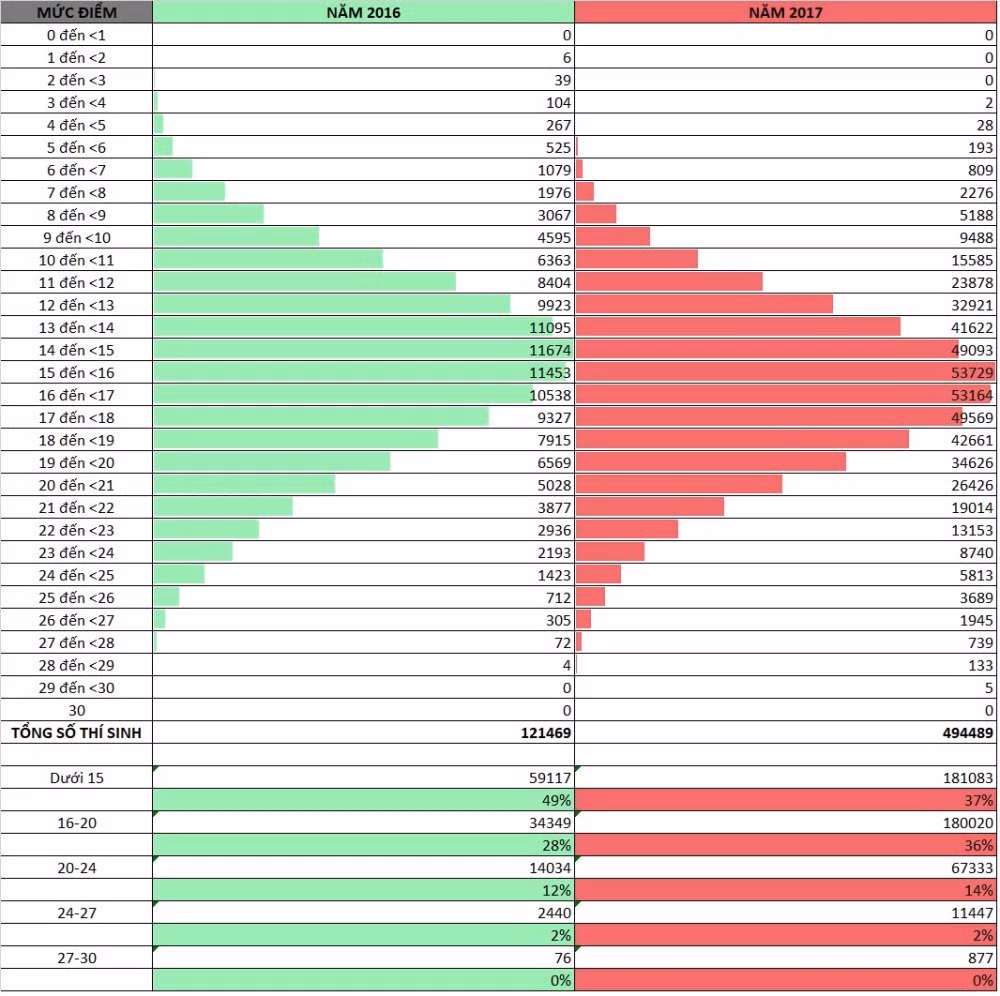Click the NĂM 2017 column header
Screen dimensions: 1000x996
pos(785,12)
